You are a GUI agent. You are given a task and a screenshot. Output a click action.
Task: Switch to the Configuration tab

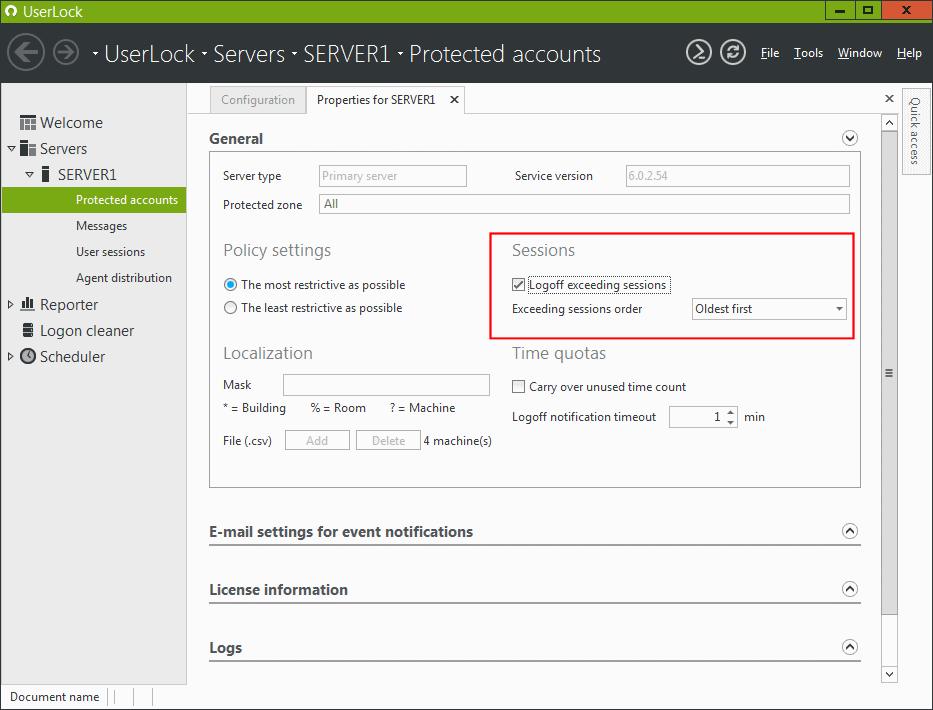tap(258, 100)
